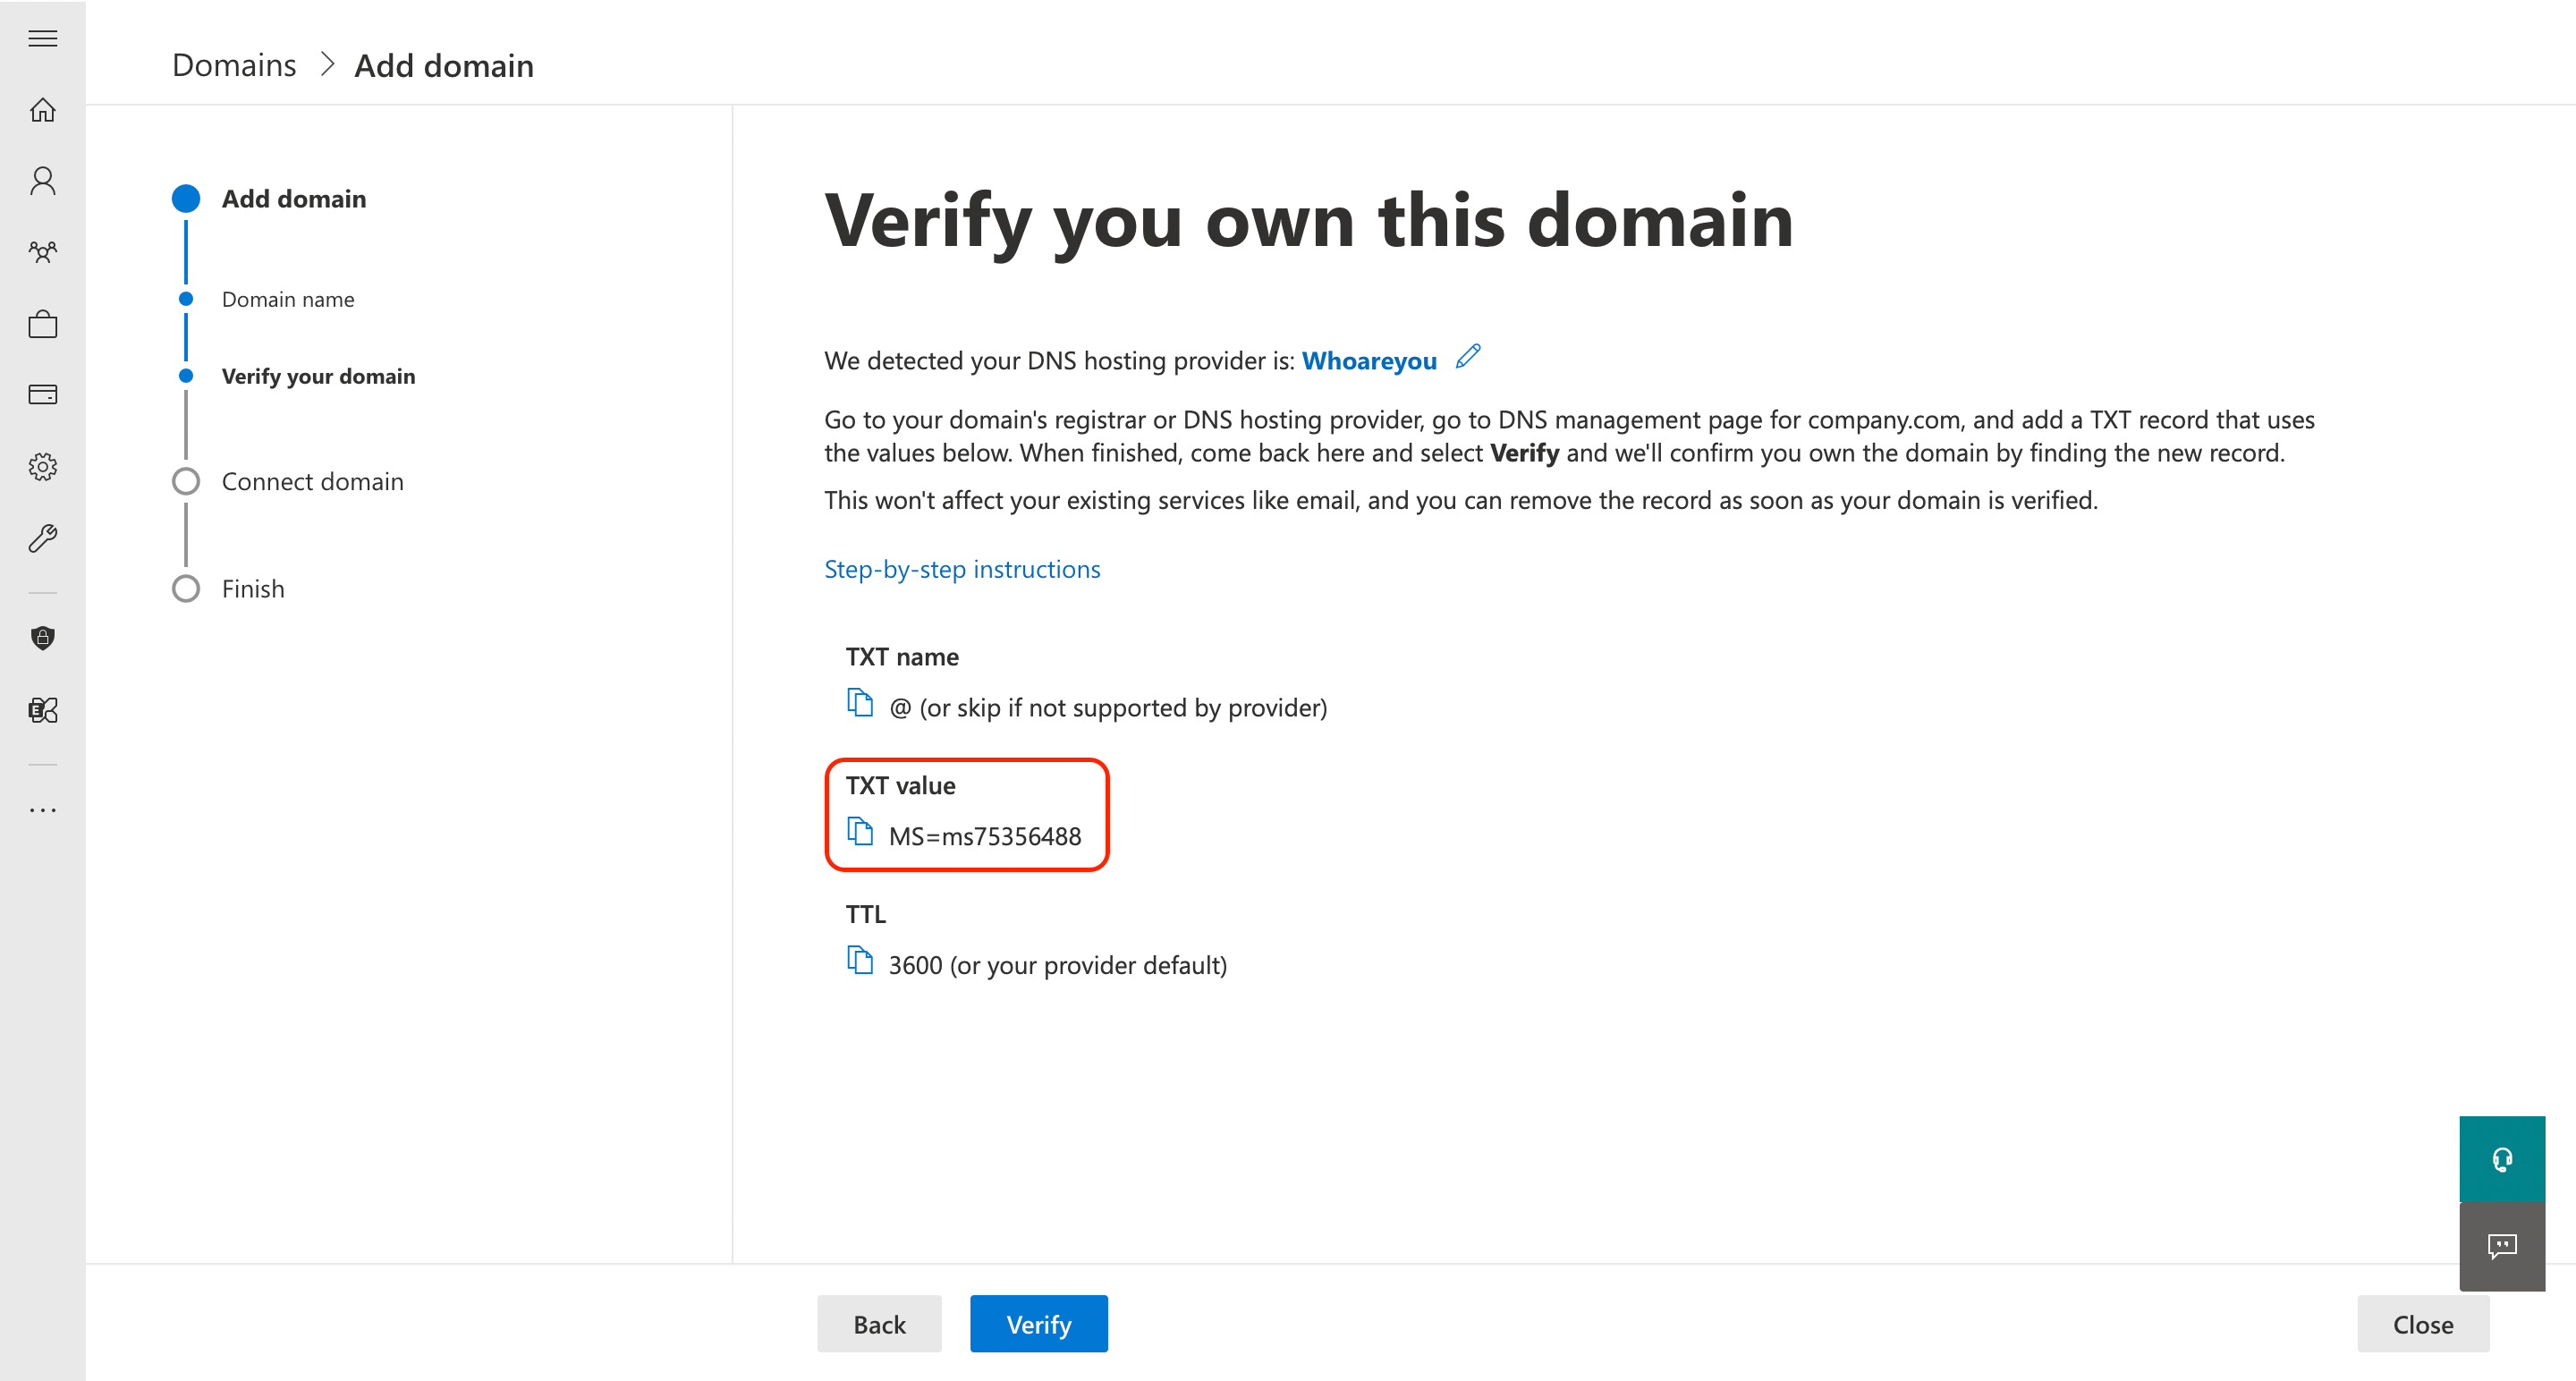Open the hamburger navigation menu
2576x1381 pixels.
(42, 38)
